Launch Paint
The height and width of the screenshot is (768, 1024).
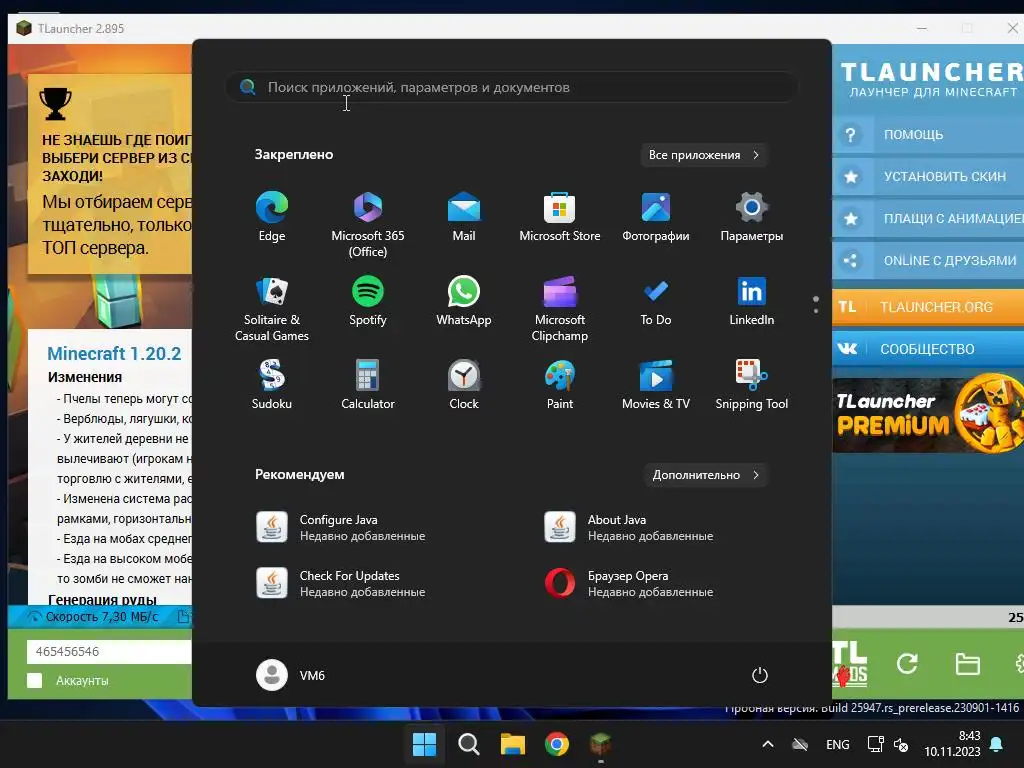coord(560,385)
